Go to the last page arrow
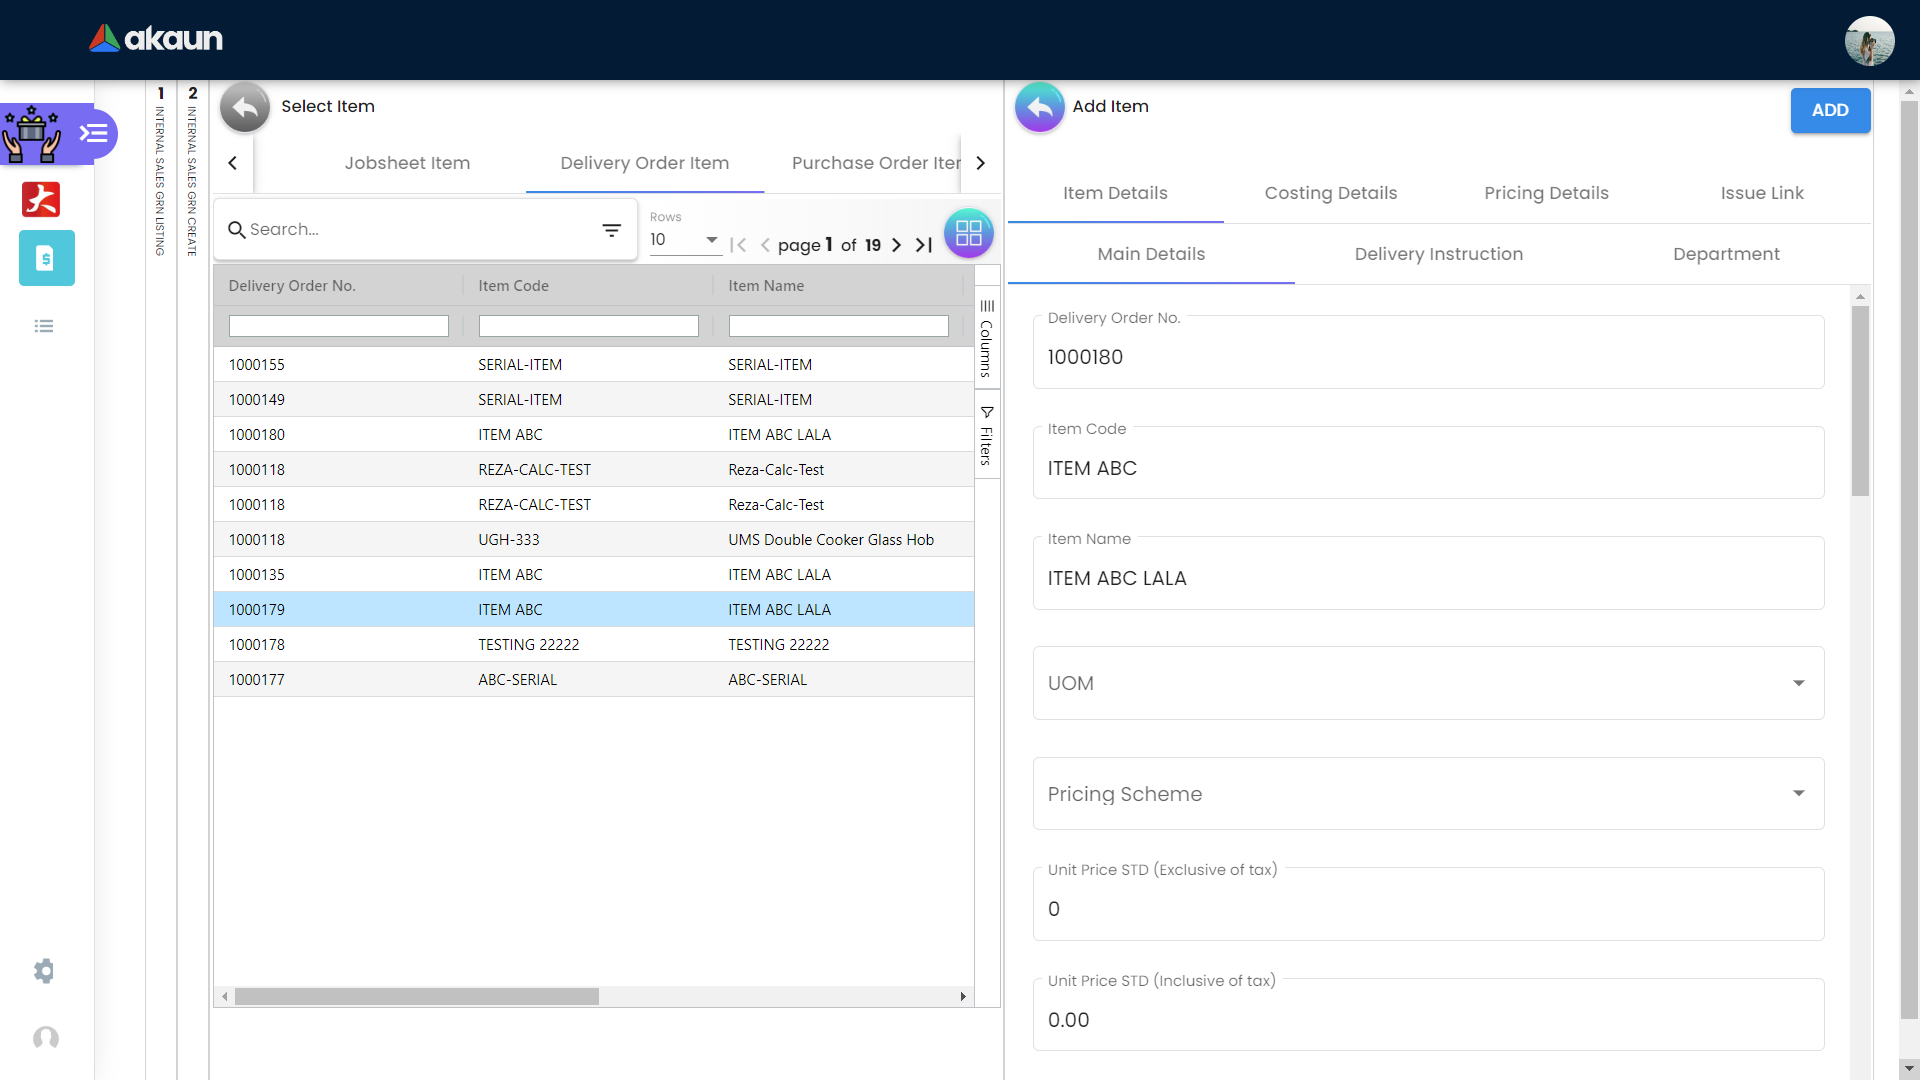The width and height of the screenshot is (1920, 1080). (x=923, y=245)
